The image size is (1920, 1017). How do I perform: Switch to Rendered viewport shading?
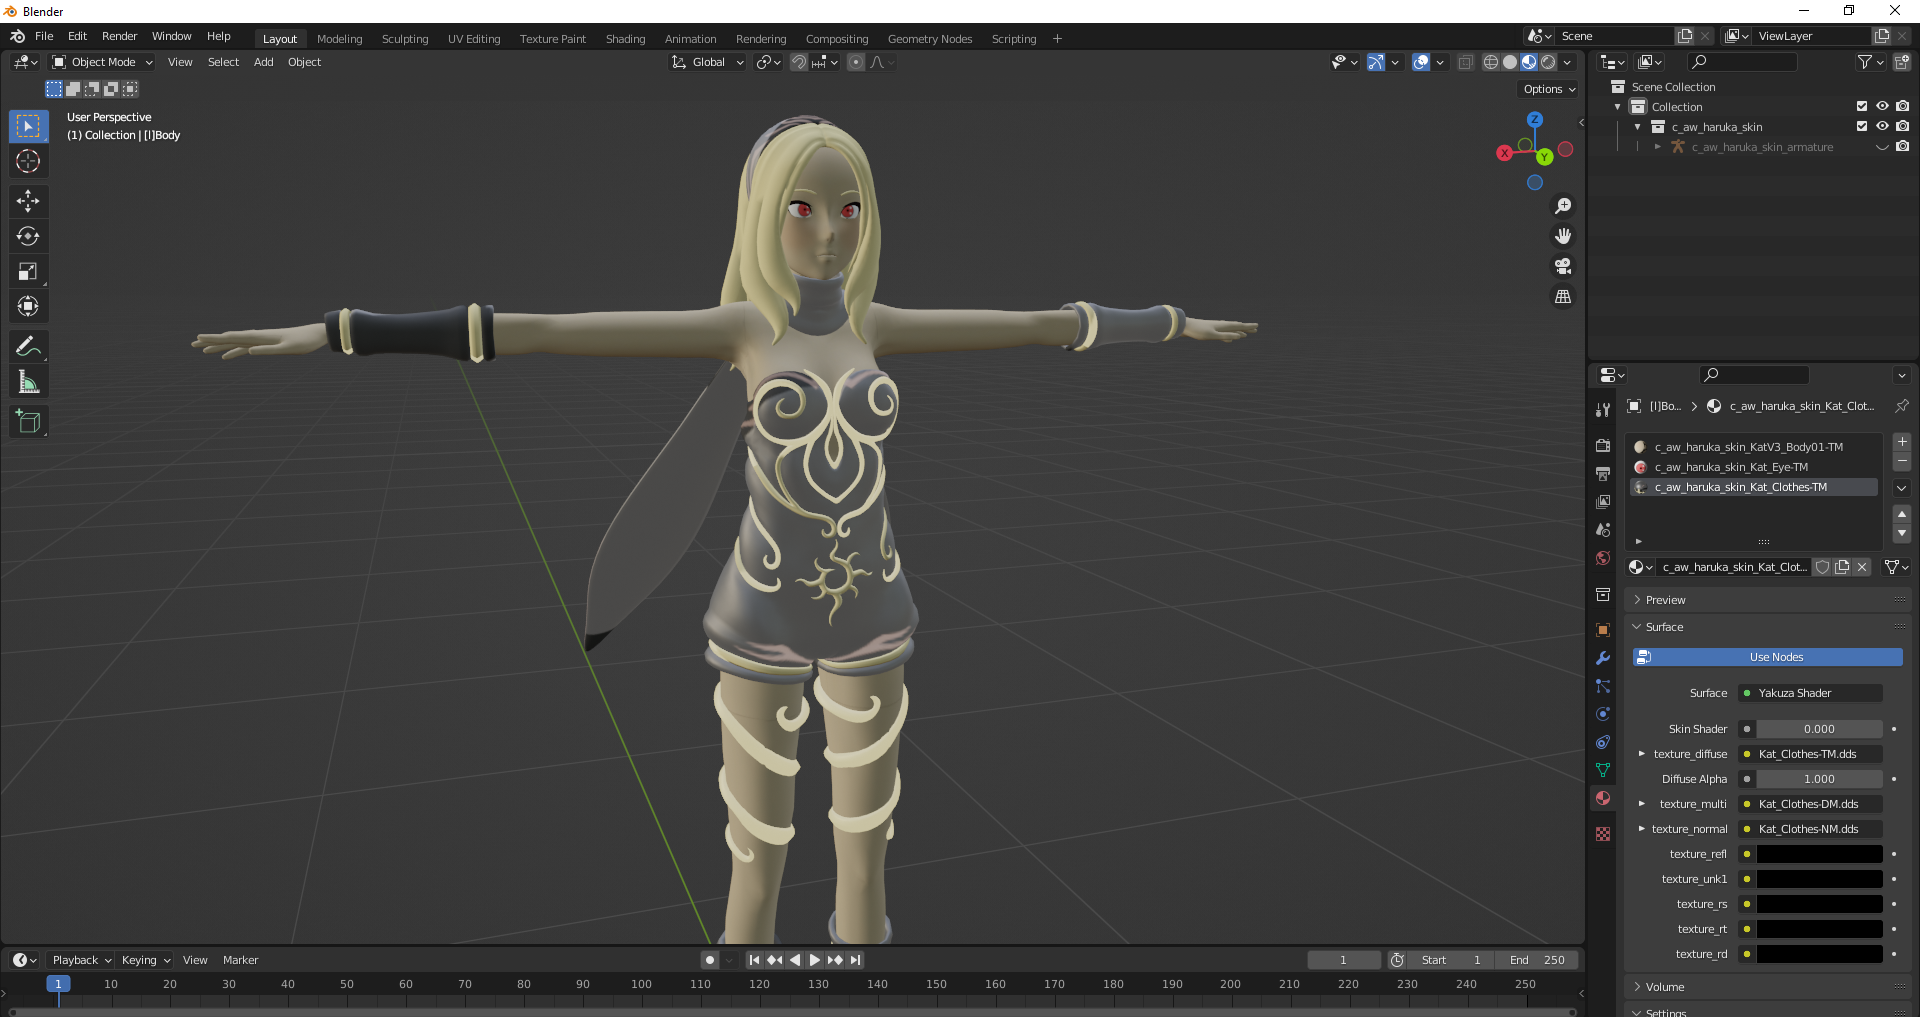tap(1548, 62)
